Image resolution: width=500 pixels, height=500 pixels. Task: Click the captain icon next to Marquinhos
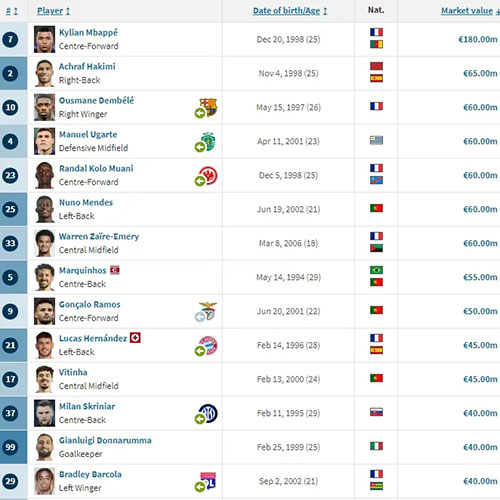click(x=115, y=270)
